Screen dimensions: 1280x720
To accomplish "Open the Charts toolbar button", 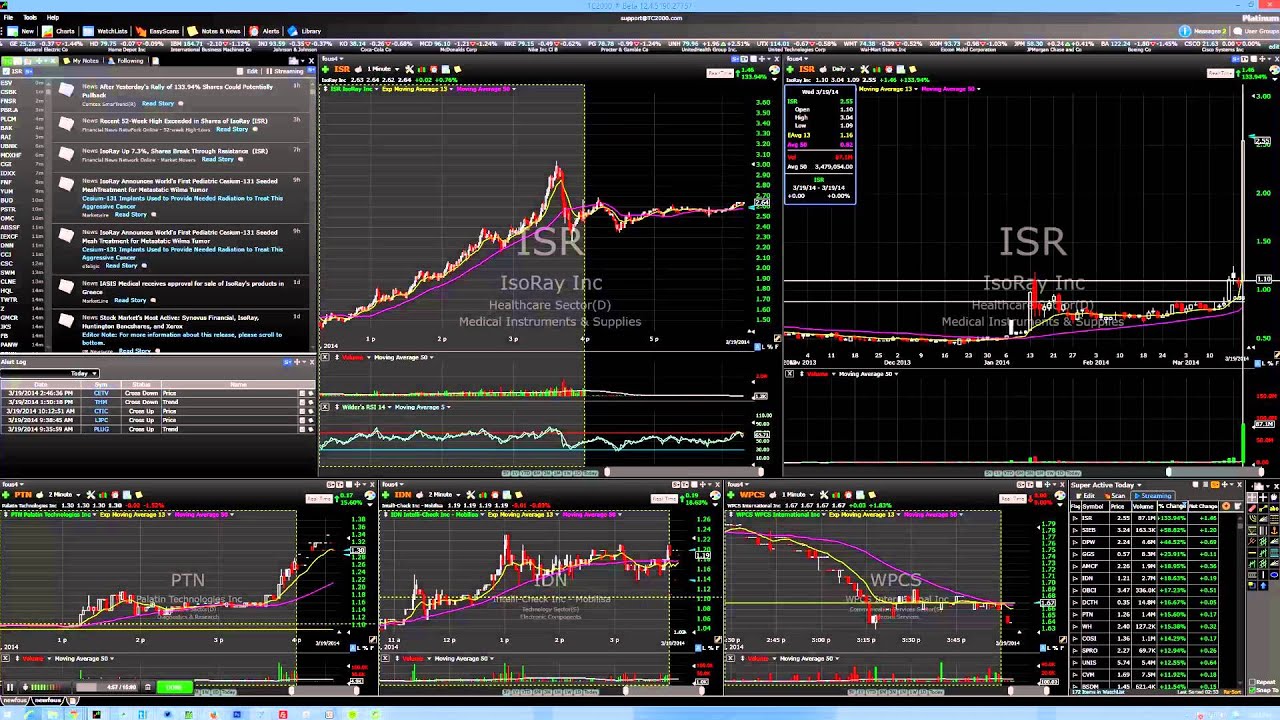I will click(59, 31).
